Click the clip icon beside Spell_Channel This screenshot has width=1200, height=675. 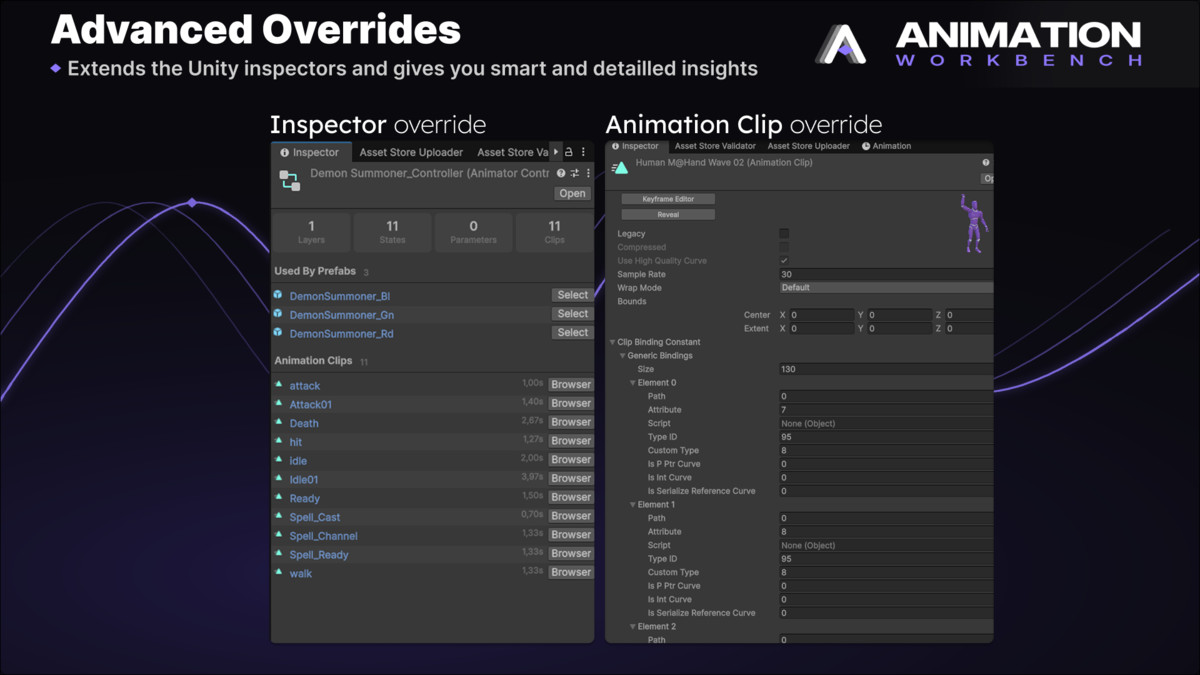pyautogui.click(x=279, y=535)
